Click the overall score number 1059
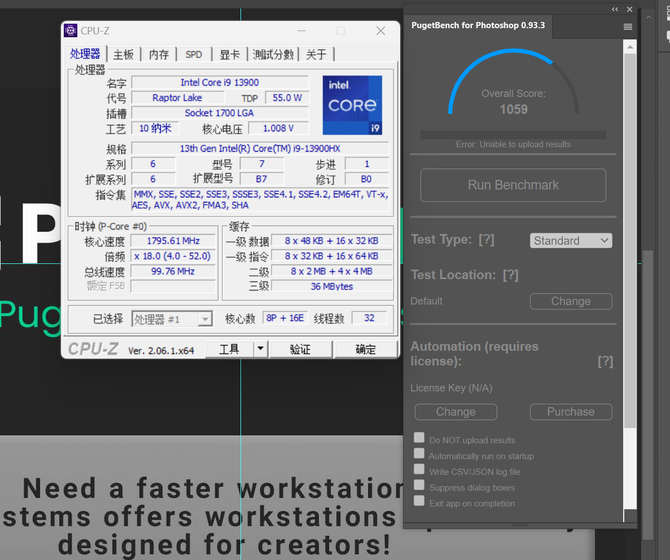This screenshot has height=560, width=670. click(514, 109)
